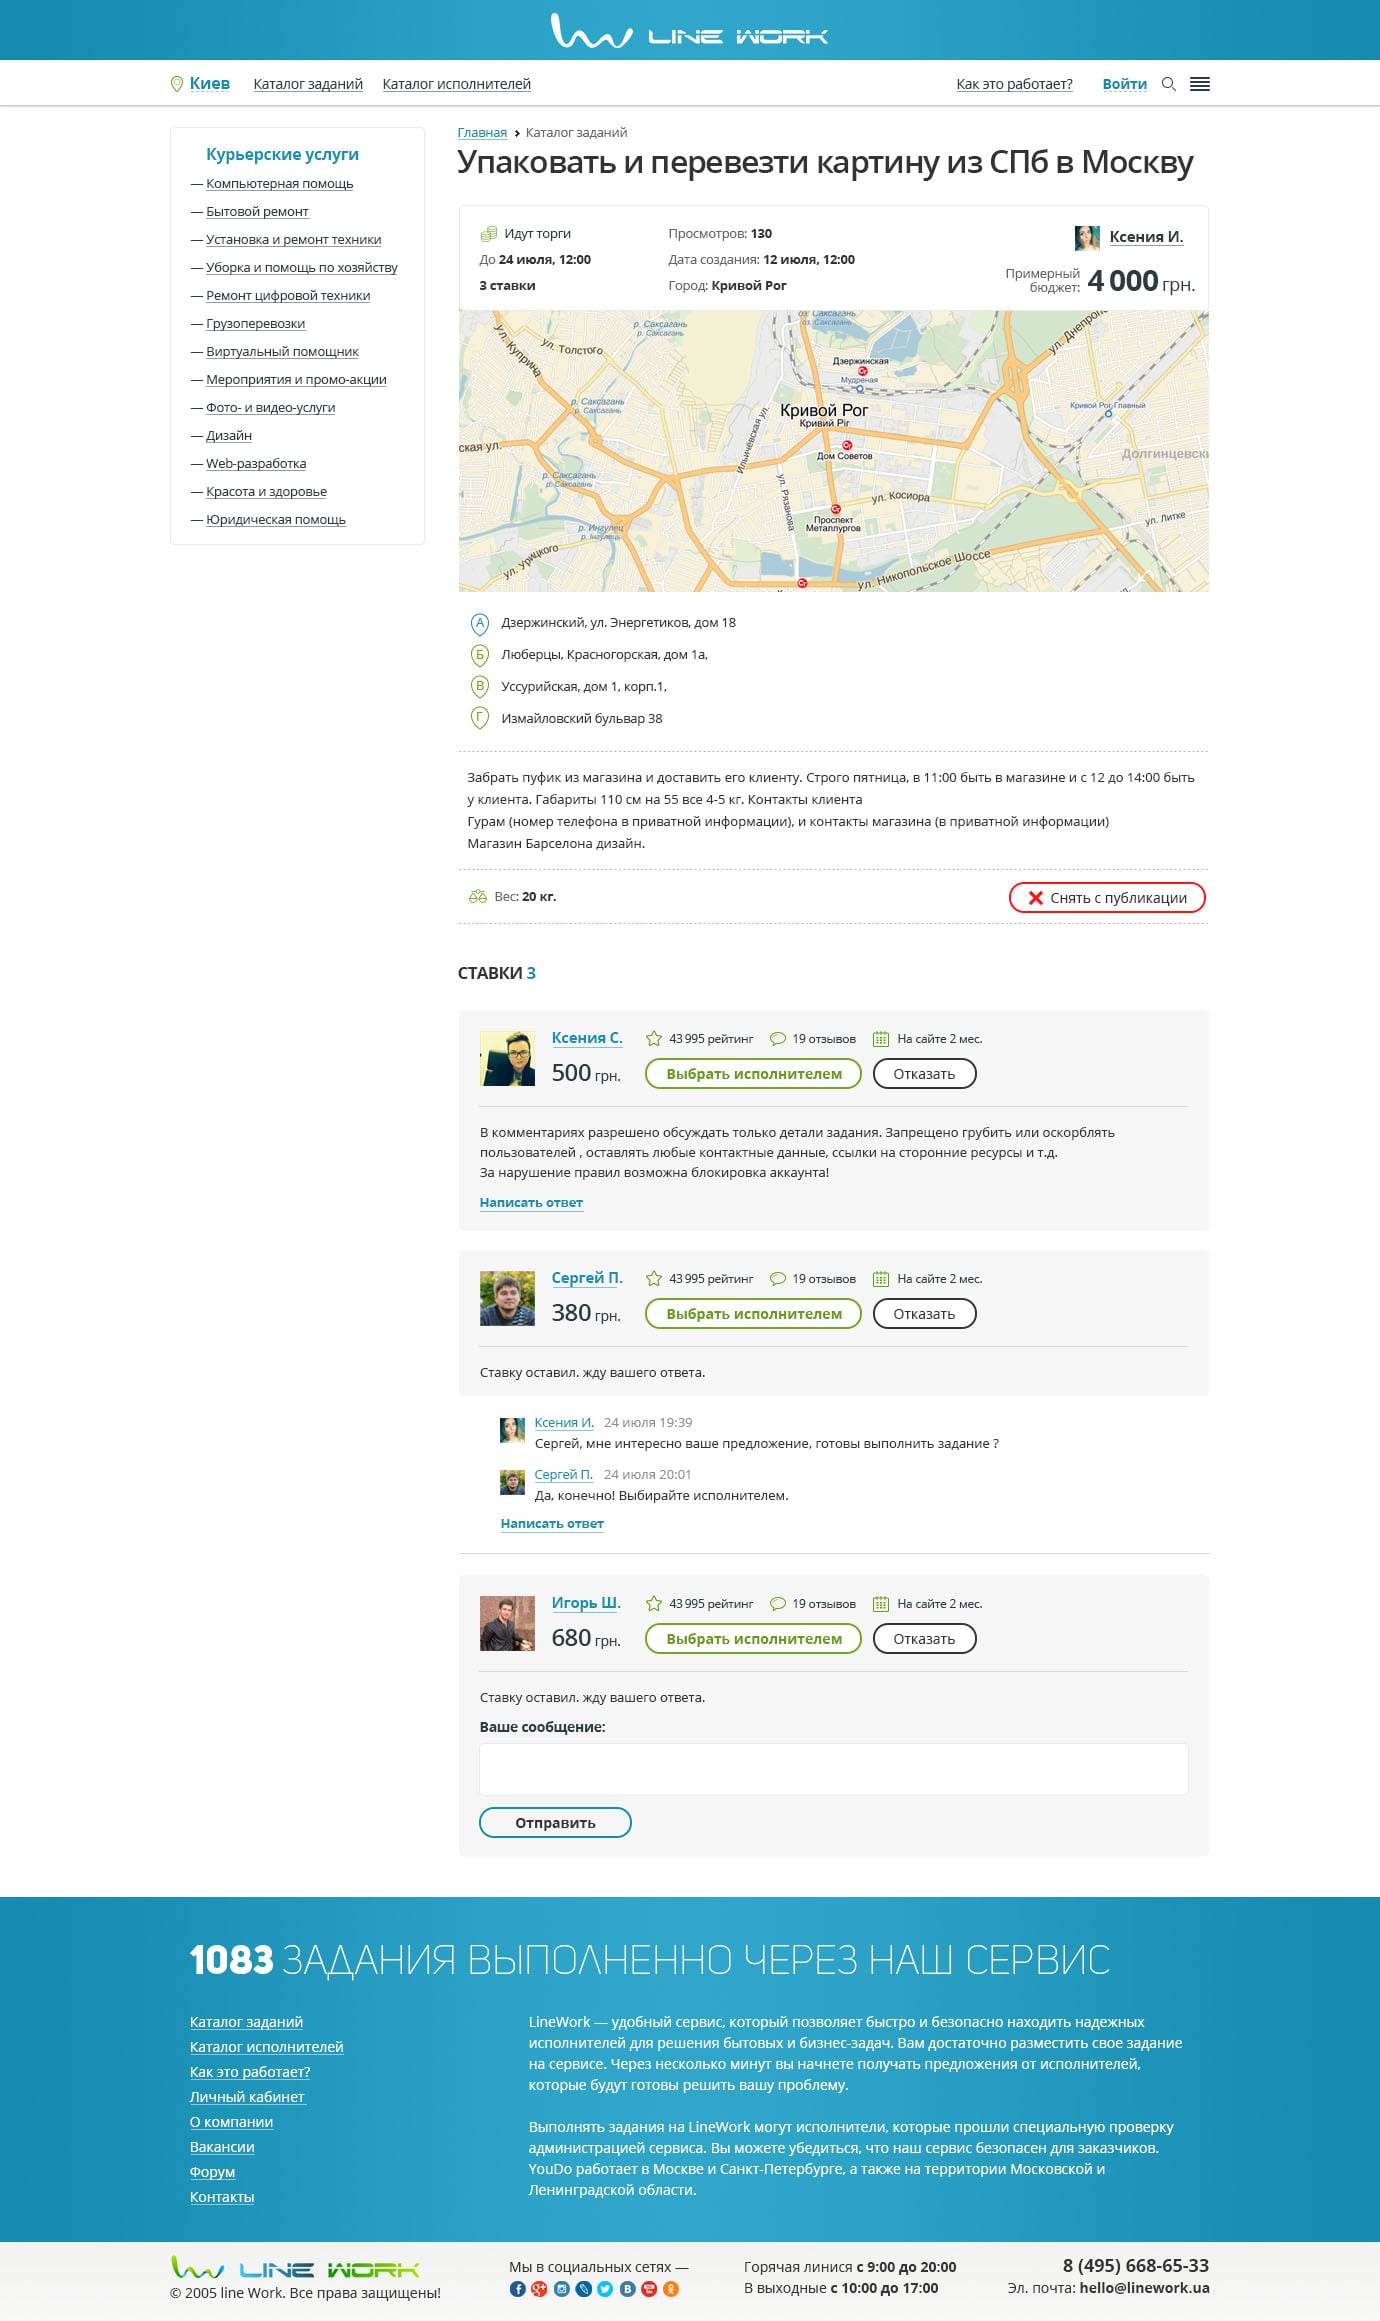Open the Twitter icon in footer

pyautogui.click(x=605, y=2289)
